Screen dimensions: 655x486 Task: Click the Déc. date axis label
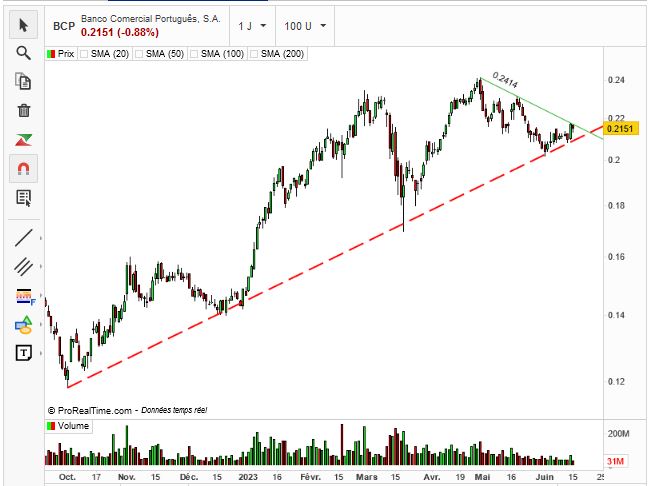[189, 477]
